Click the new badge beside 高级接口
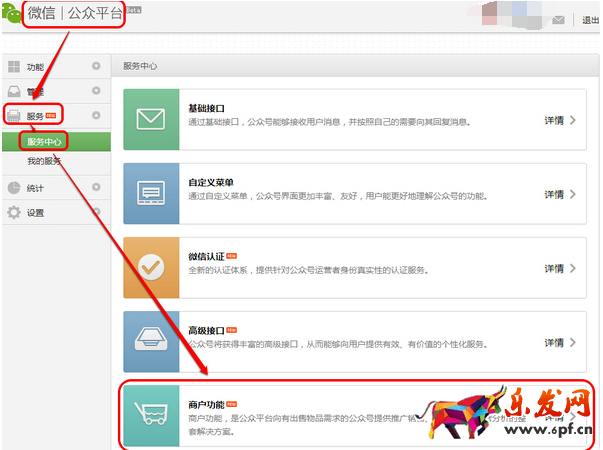The width and height of the screenshot is (603, 450). (x=232, y=330)
